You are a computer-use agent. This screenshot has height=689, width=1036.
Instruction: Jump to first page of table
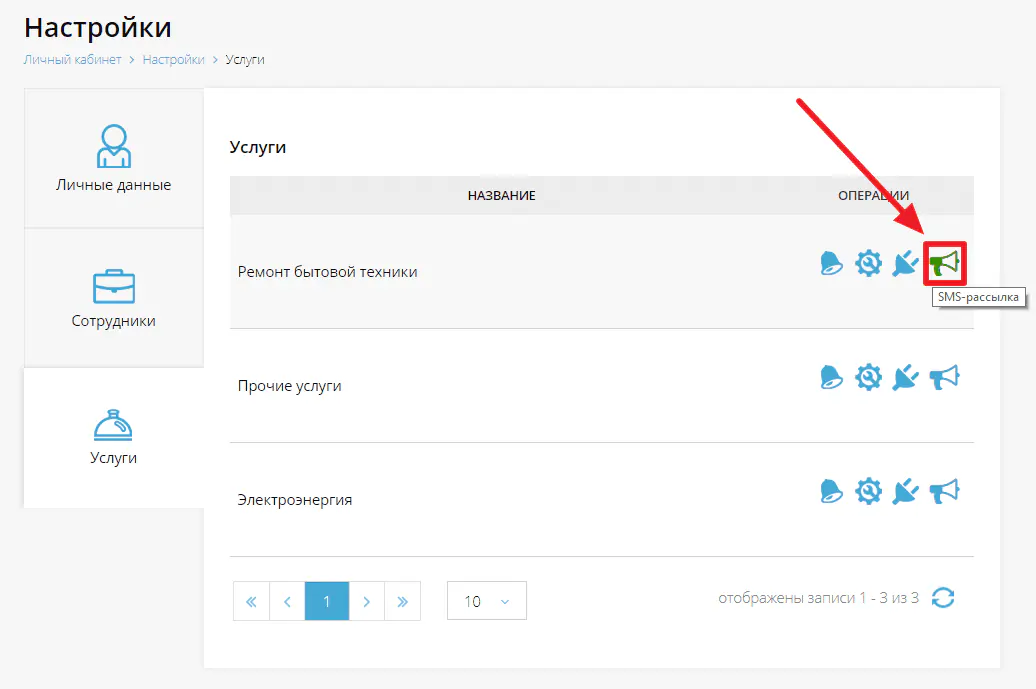point(251,601)
